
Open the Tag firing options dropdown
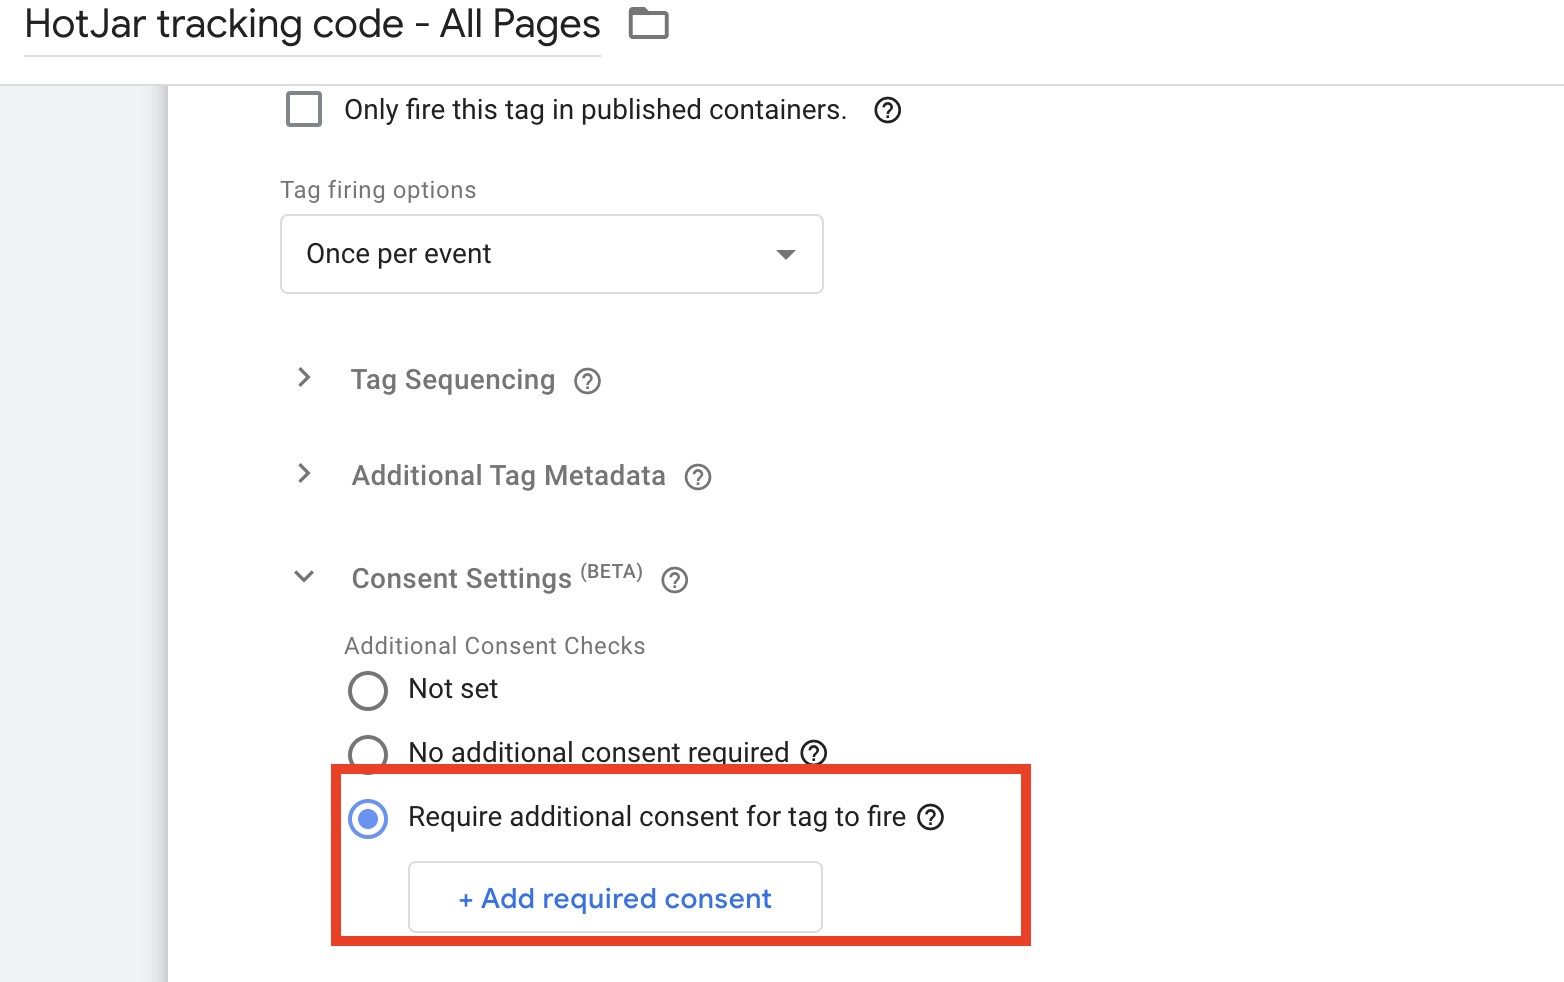(x=551, y=254)
